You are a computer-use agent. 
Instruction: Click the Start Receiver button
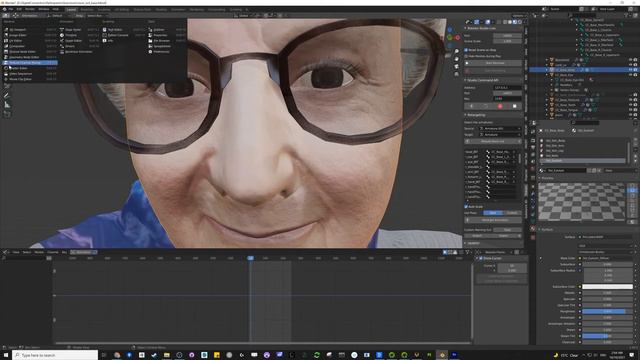point(493,63)
